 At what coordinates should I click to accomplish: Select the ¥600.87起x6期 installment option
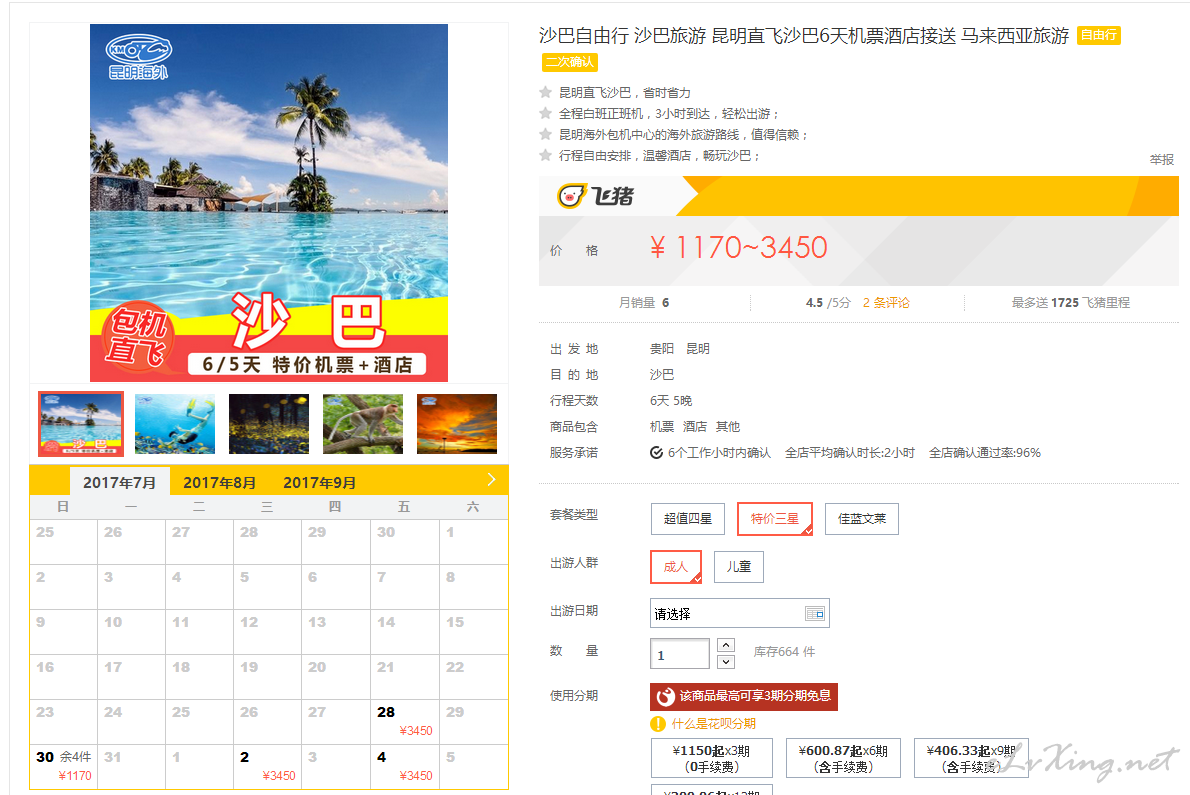point(843,758)
